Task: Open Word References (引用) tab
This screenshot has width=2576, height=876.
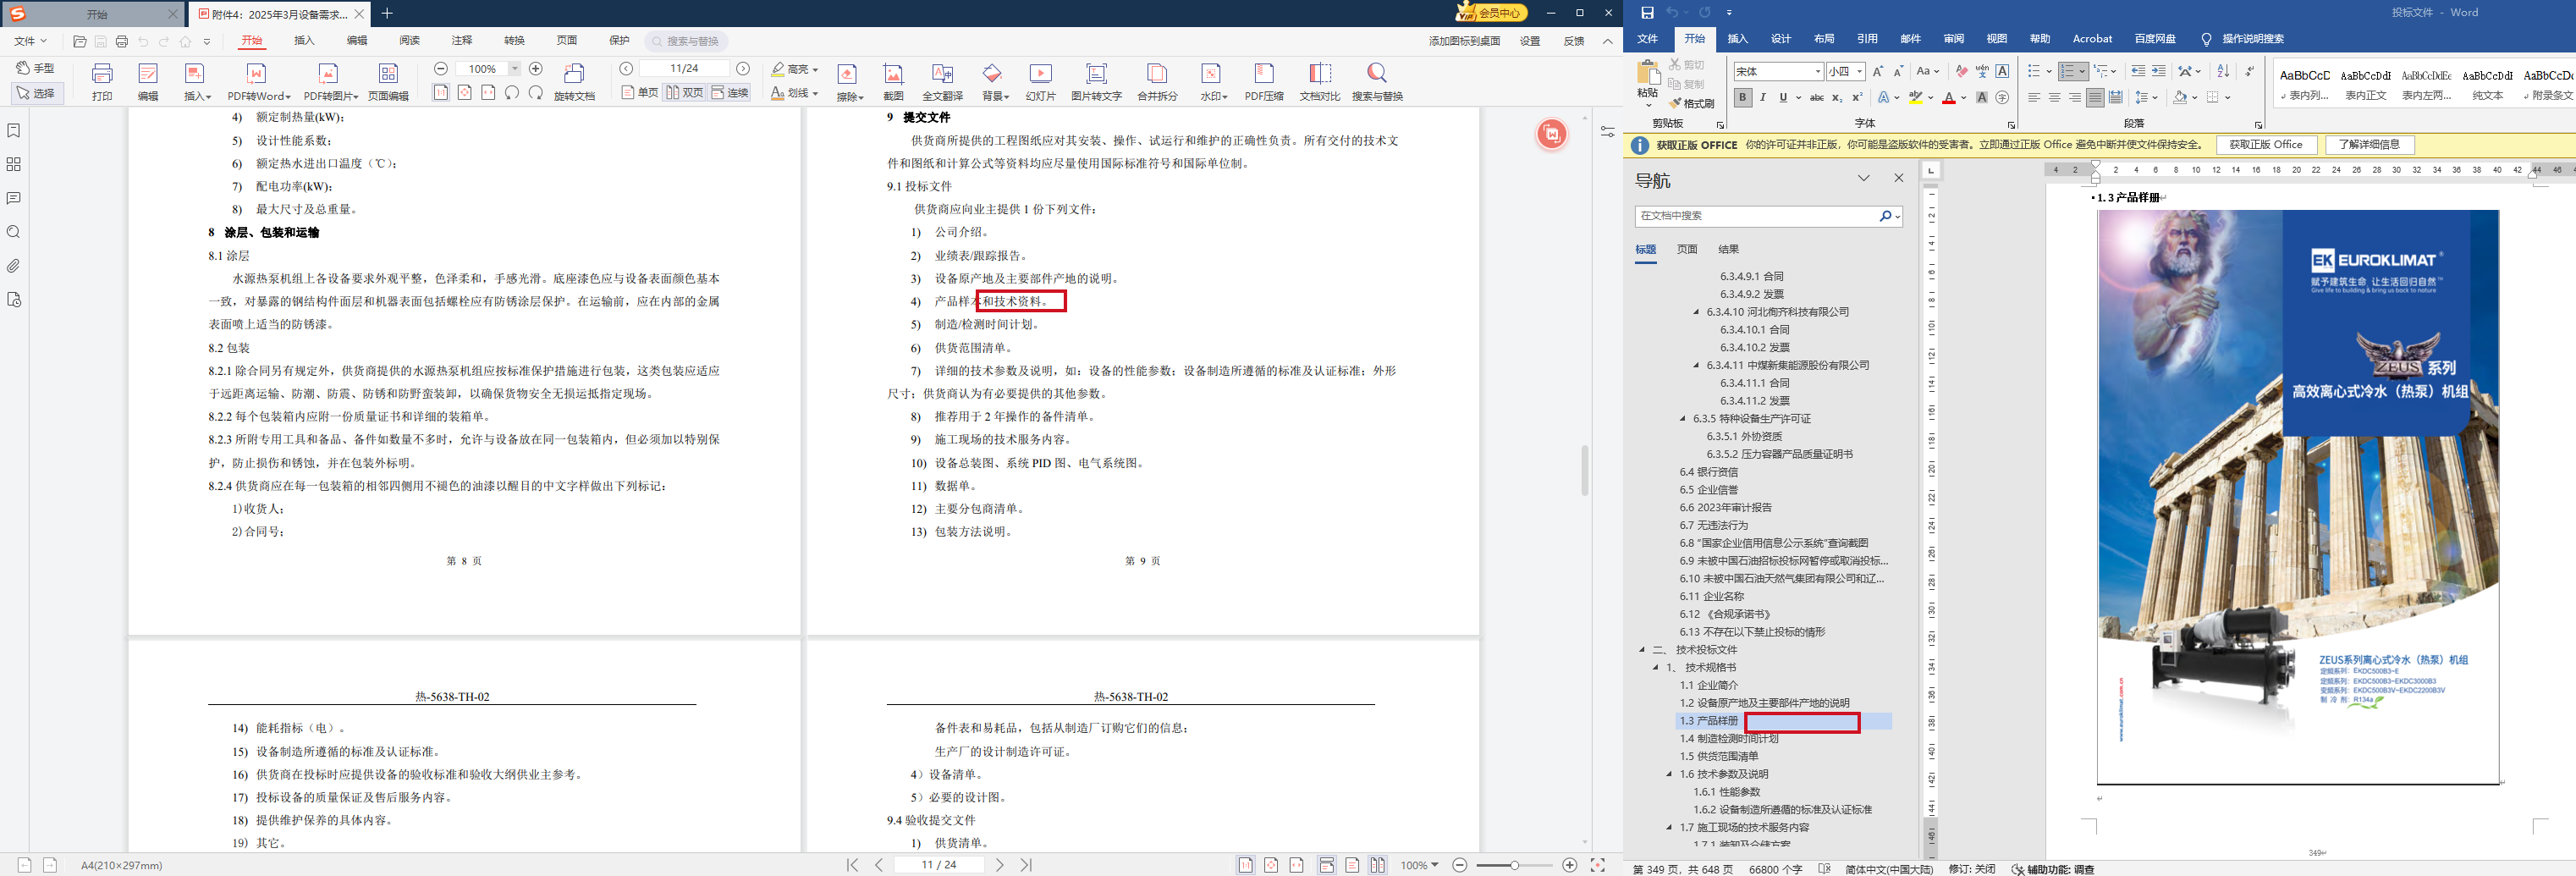Action: click(1867, 39)
